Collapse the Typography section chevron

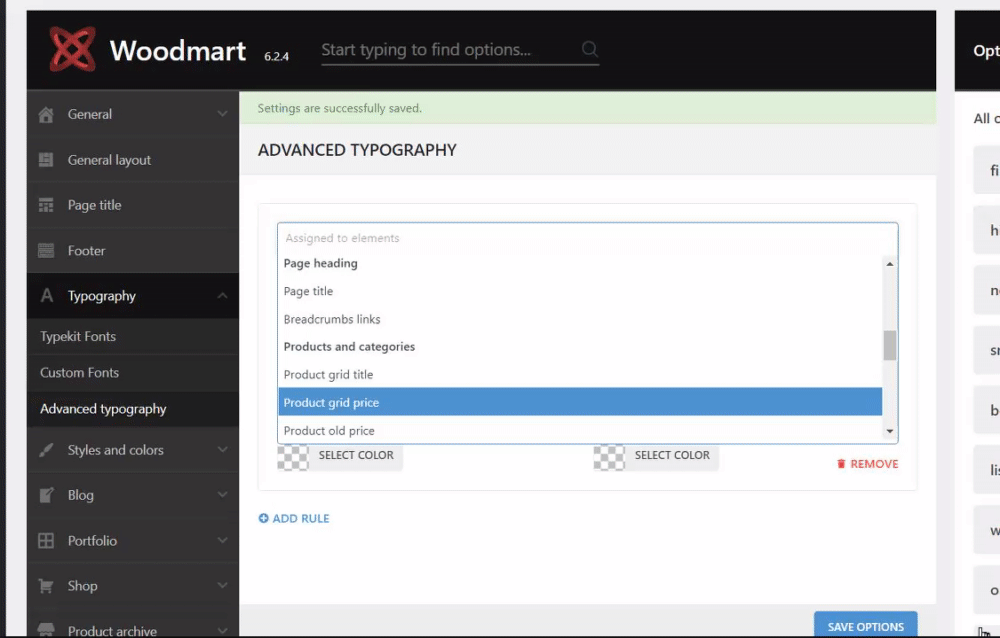pyautogui.click(x=222, y=296)
